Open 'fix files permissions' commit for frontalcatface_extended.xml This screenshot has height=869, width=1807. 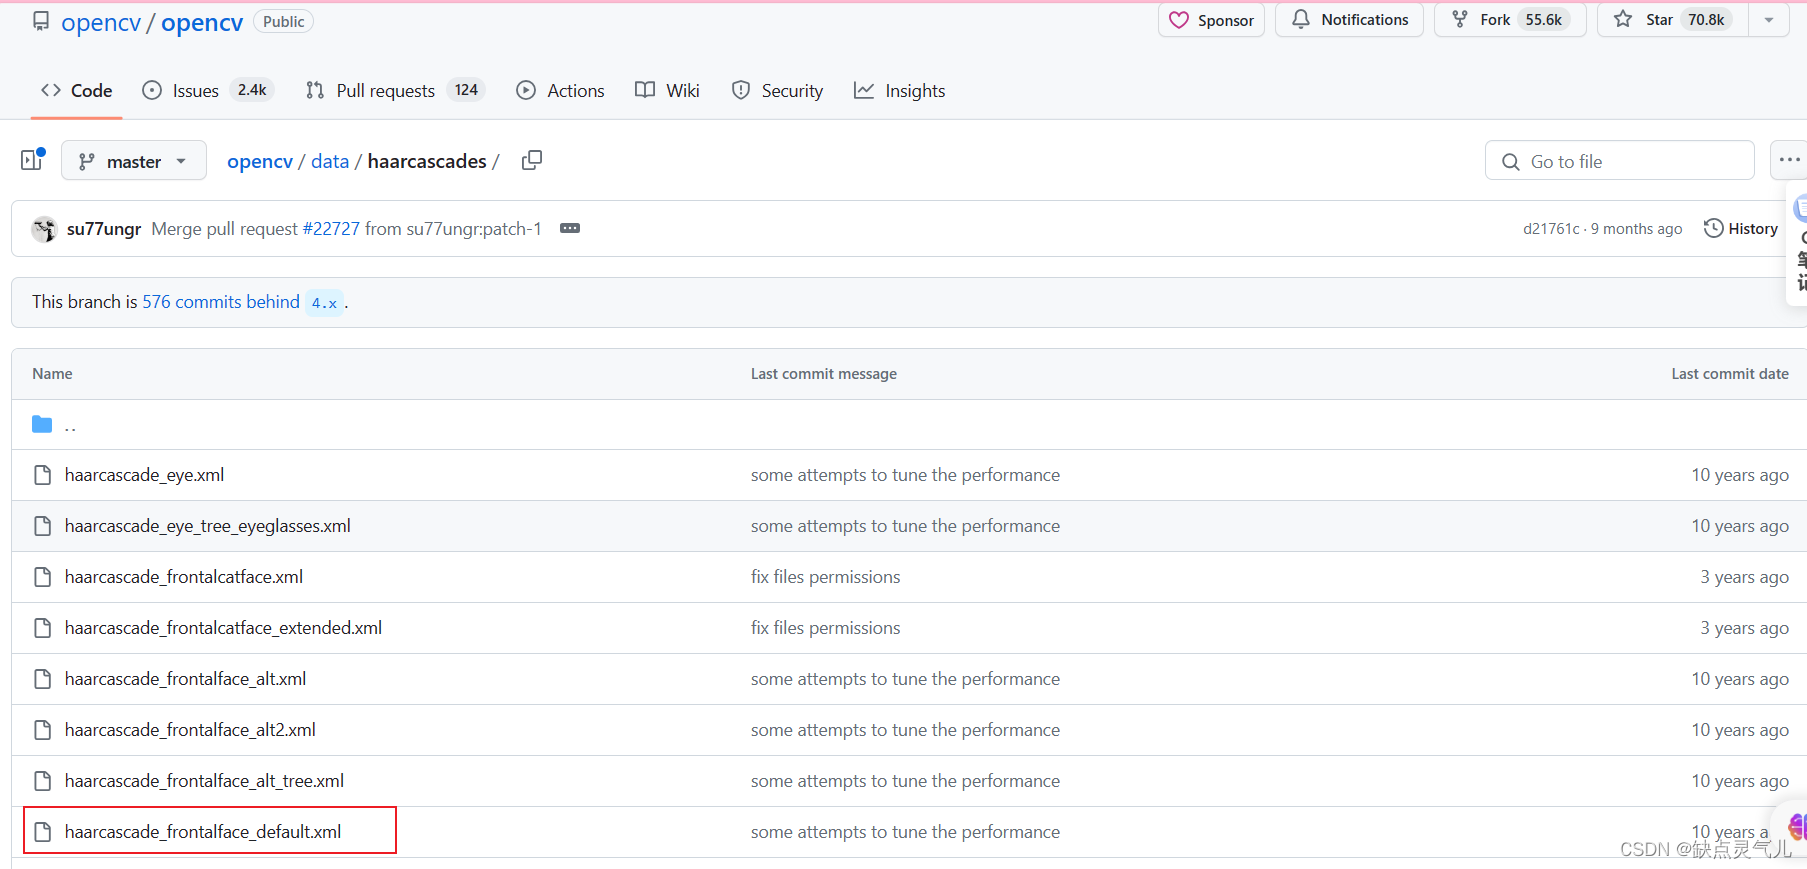click(x=825, y=628)
